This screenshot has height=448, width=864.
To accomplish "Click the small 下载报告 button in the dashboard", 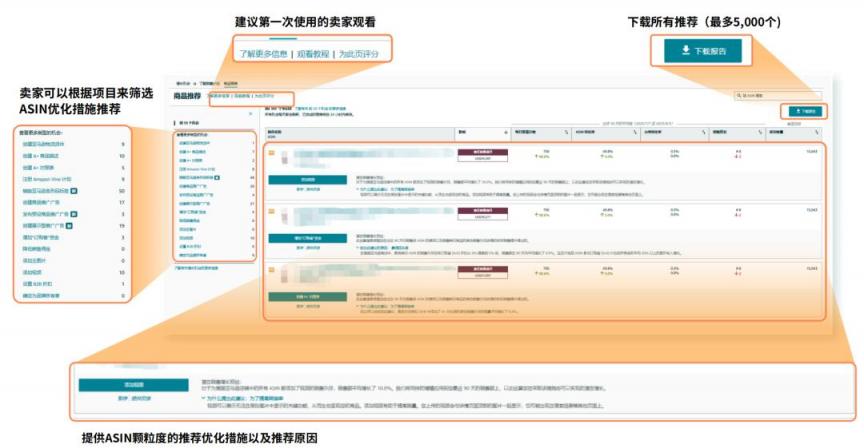I will point(805,111).
